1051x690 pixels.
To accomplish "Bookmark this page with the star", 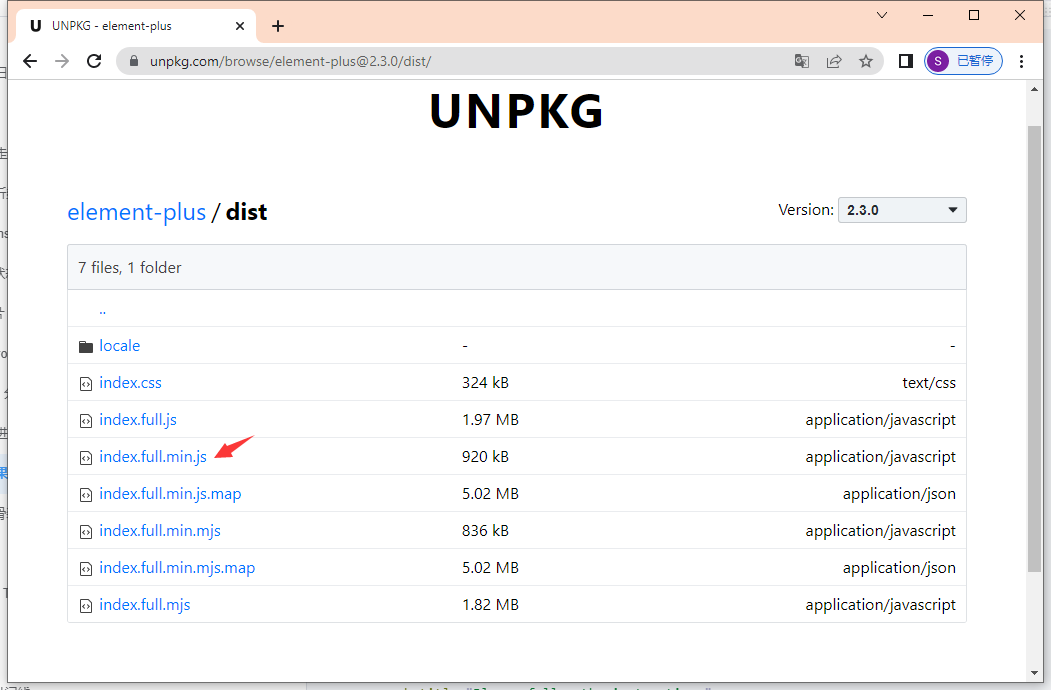I will pyautogui.click(x=866, y=61).
